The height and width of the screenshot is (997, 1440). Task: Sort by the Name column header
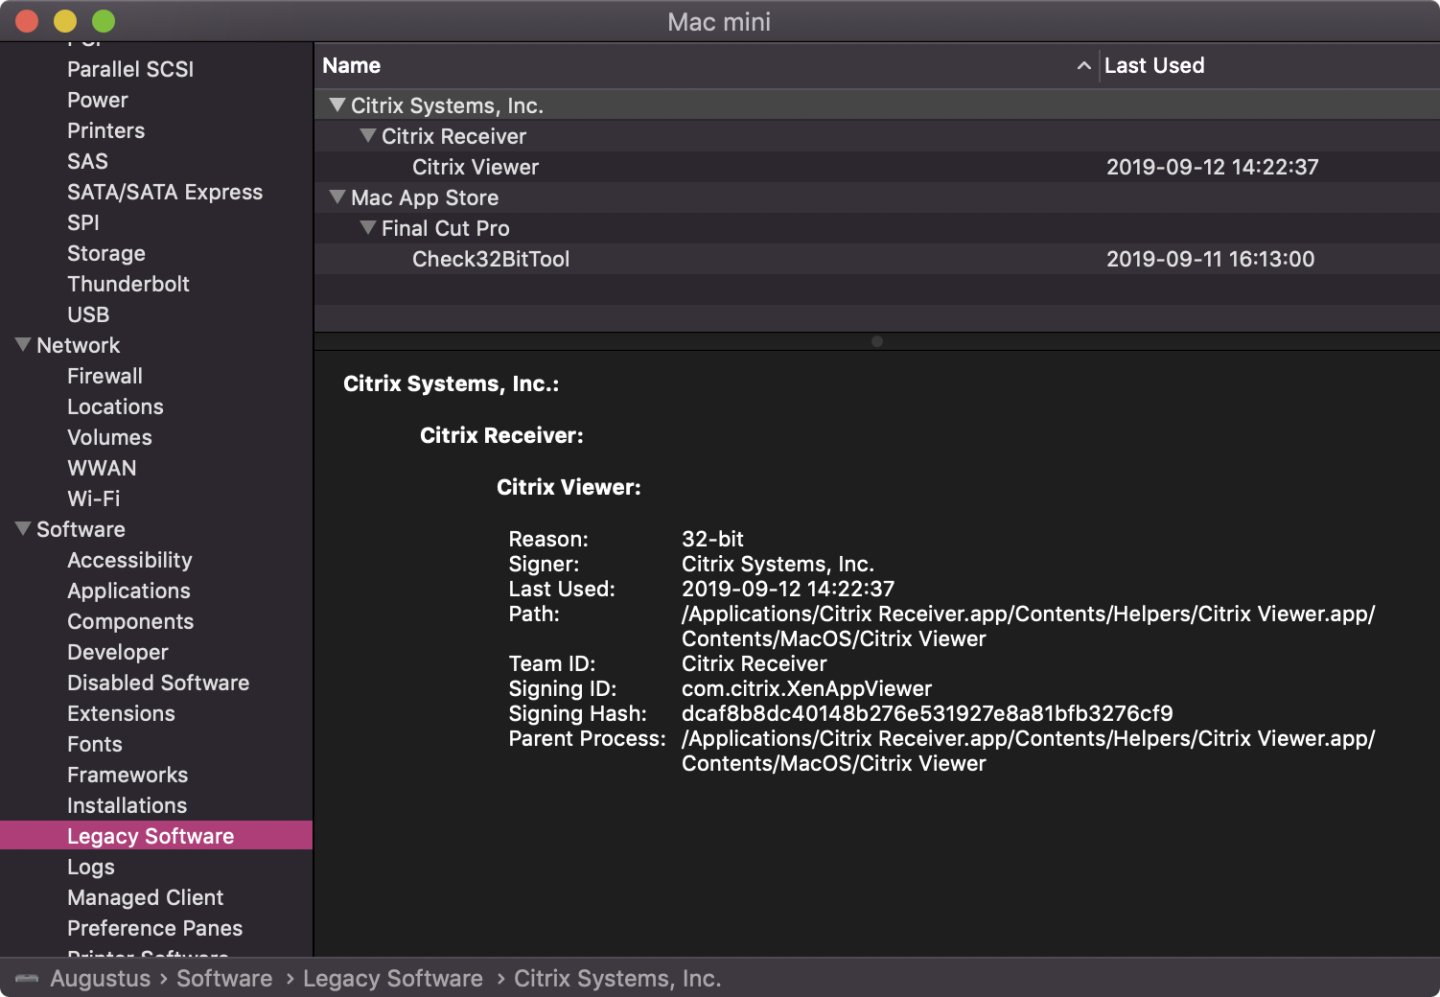coord(352,66)
